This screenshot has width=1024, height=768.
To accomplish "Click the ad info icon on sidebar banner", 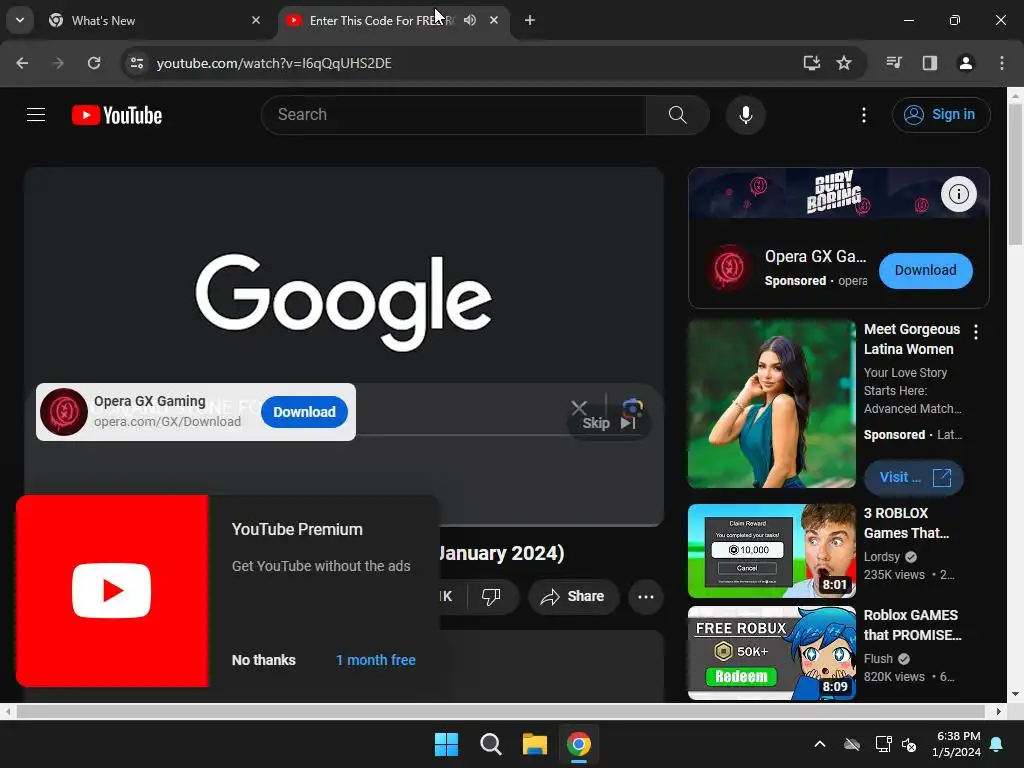I will (x=958, y=194).
